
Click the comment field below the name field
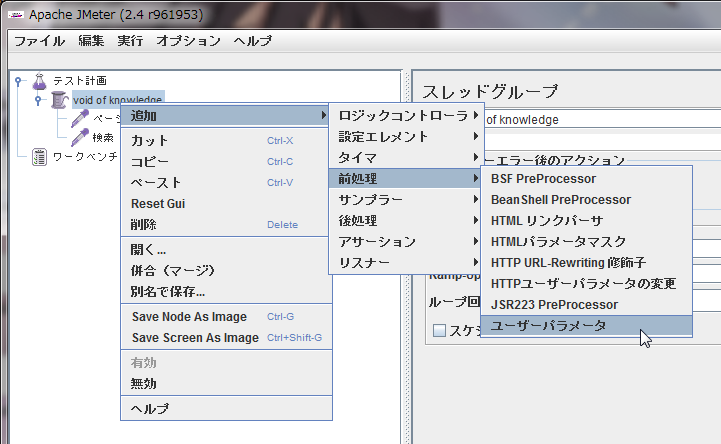click(x=603, y=141)
